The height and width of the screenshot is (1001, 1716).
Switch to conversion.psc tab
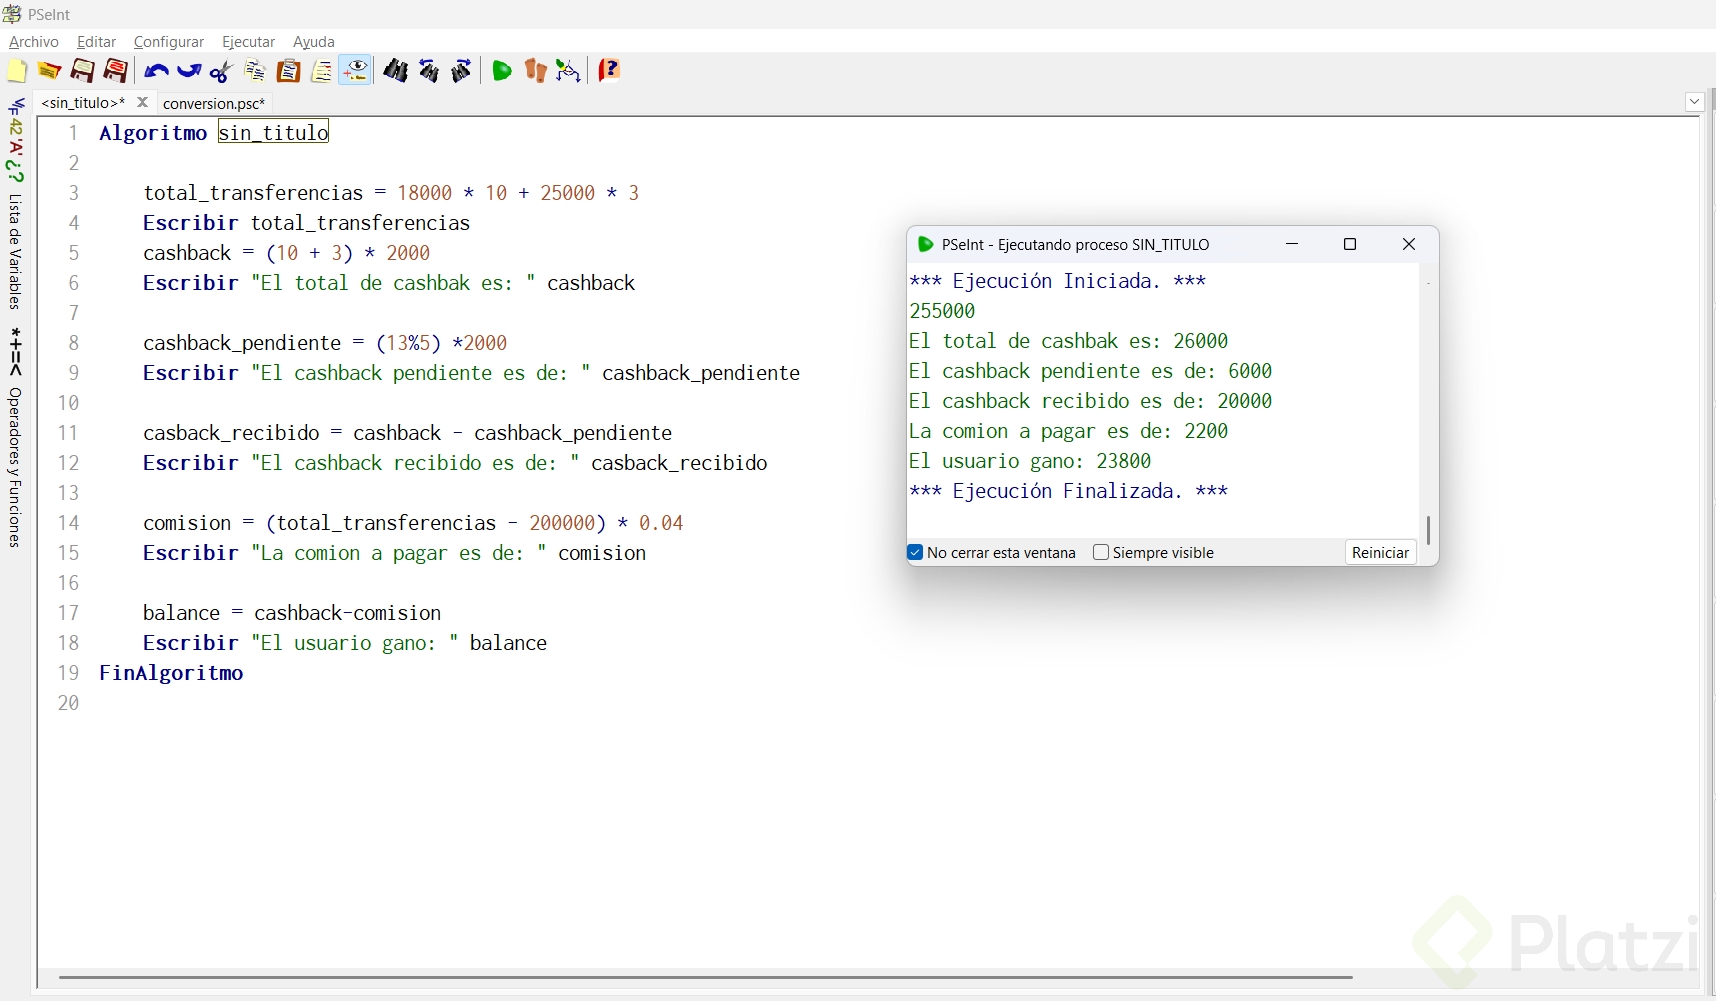[x=214, y=103]
